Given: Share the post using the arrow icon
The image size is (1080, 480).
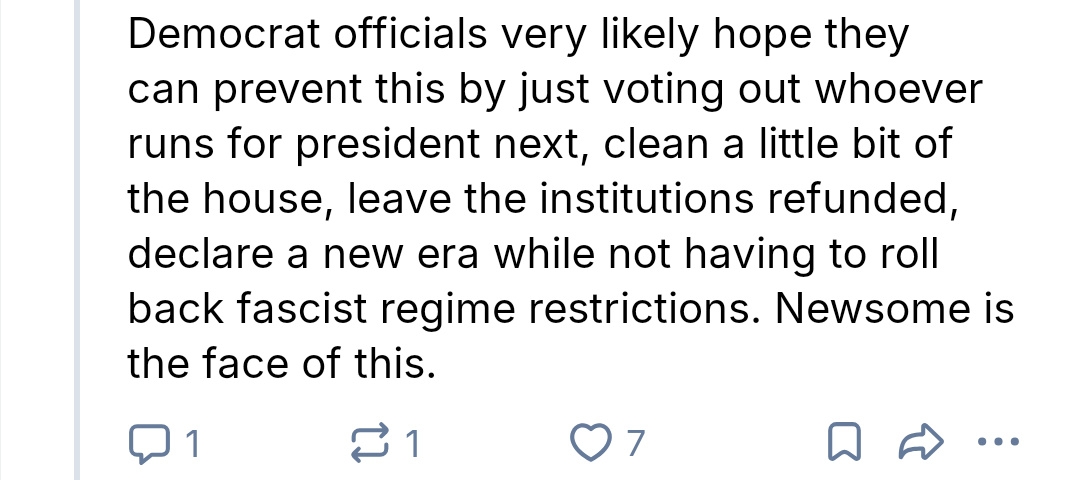Looking at the screenshot, I should coord(919,440).
